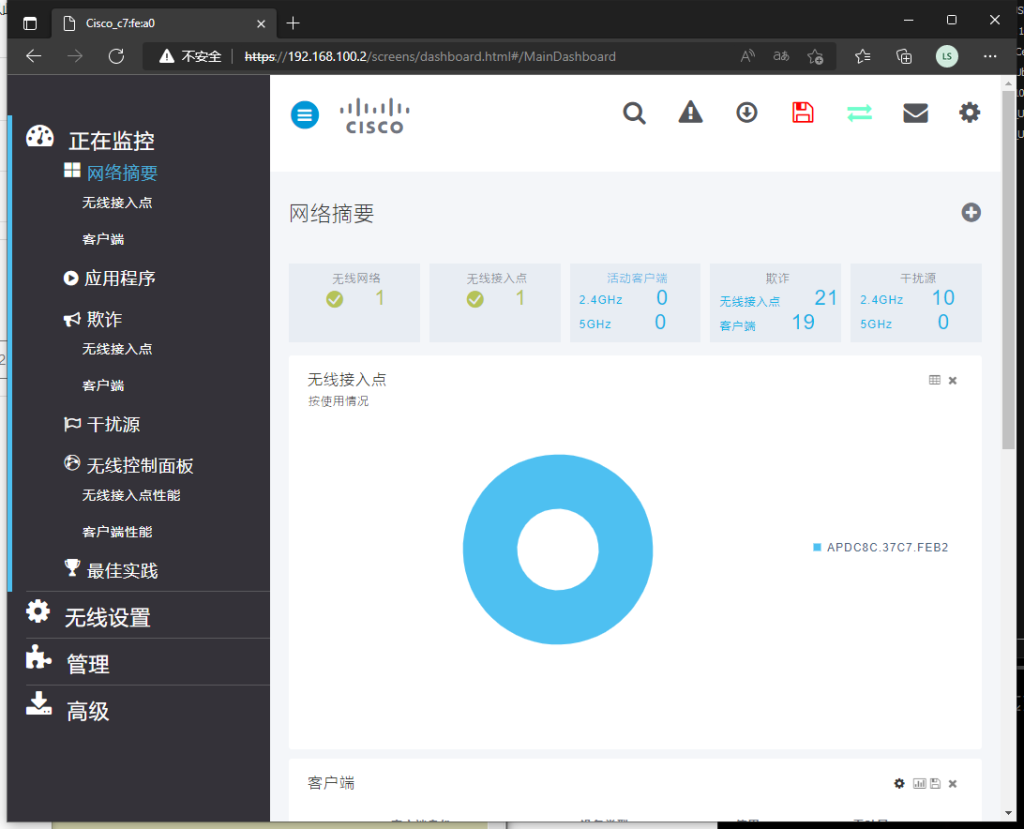Open the envelope mail icon

point(915,113)
